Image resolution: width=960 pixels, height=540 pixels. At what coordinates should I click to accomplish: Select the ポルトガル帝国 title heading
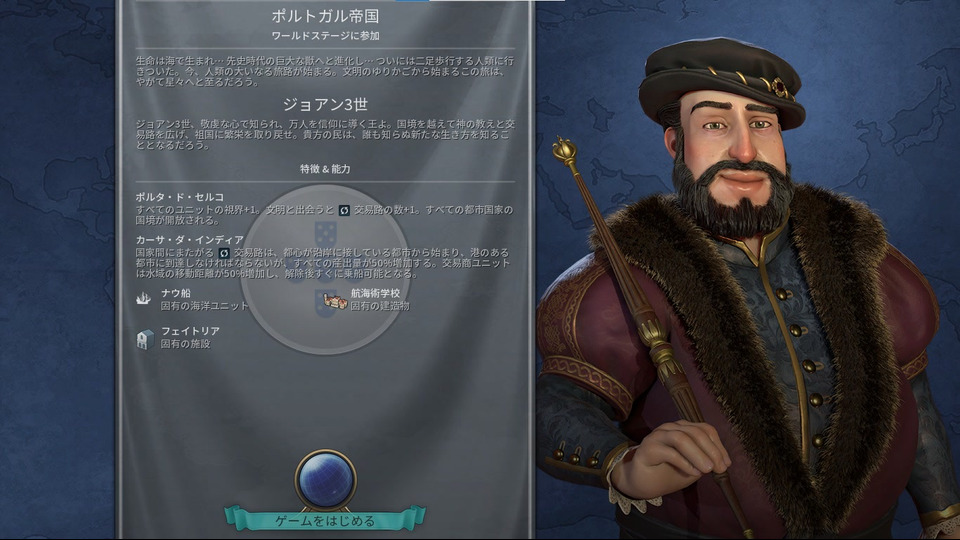coord(325,16)
